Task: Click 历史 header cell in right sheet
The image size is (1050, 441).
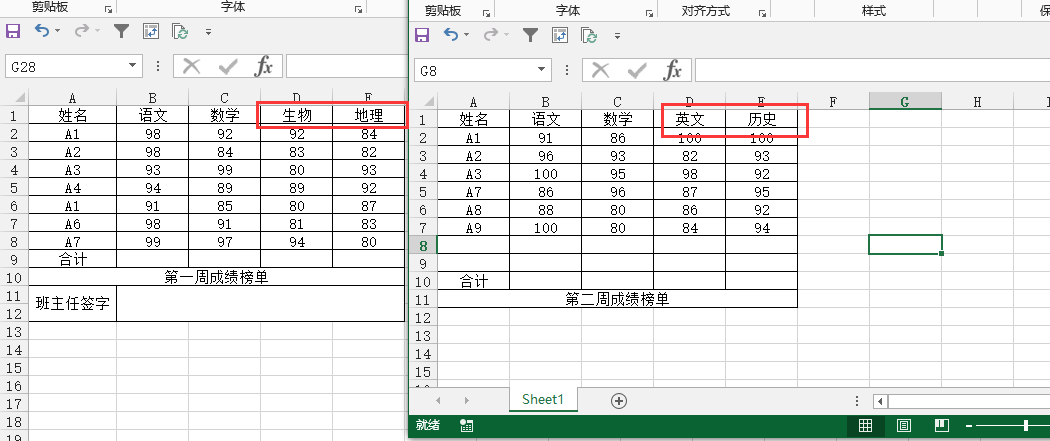Action: tap(761, 120)
